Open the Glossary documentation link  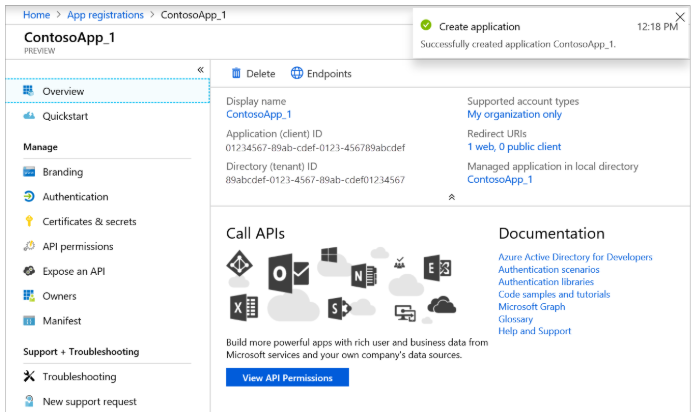point(516,319)
